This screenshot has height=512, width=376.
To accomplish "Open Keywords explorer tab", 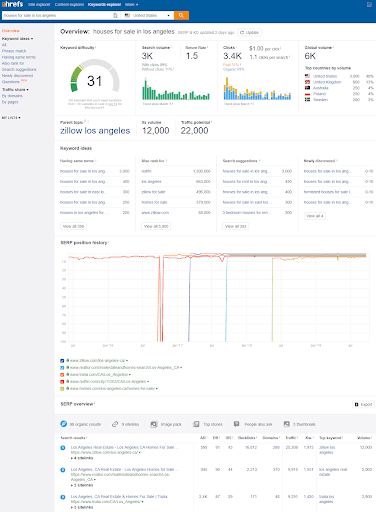I will (x=104, y=4).
